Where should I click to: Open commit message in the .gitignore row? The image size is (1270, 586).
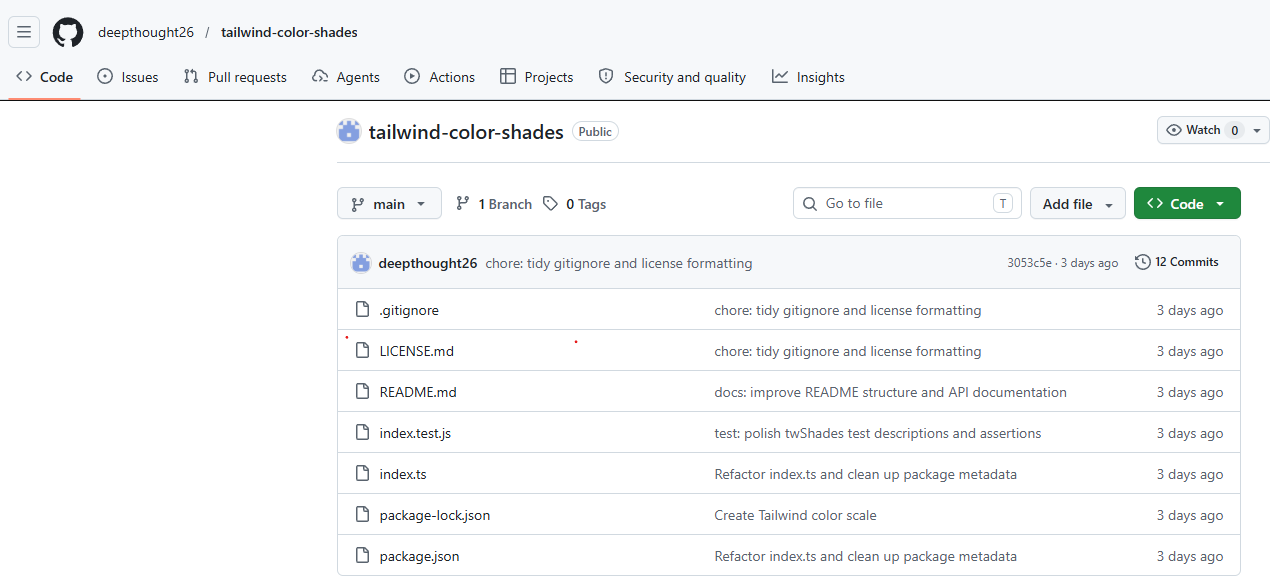[848, 310]
